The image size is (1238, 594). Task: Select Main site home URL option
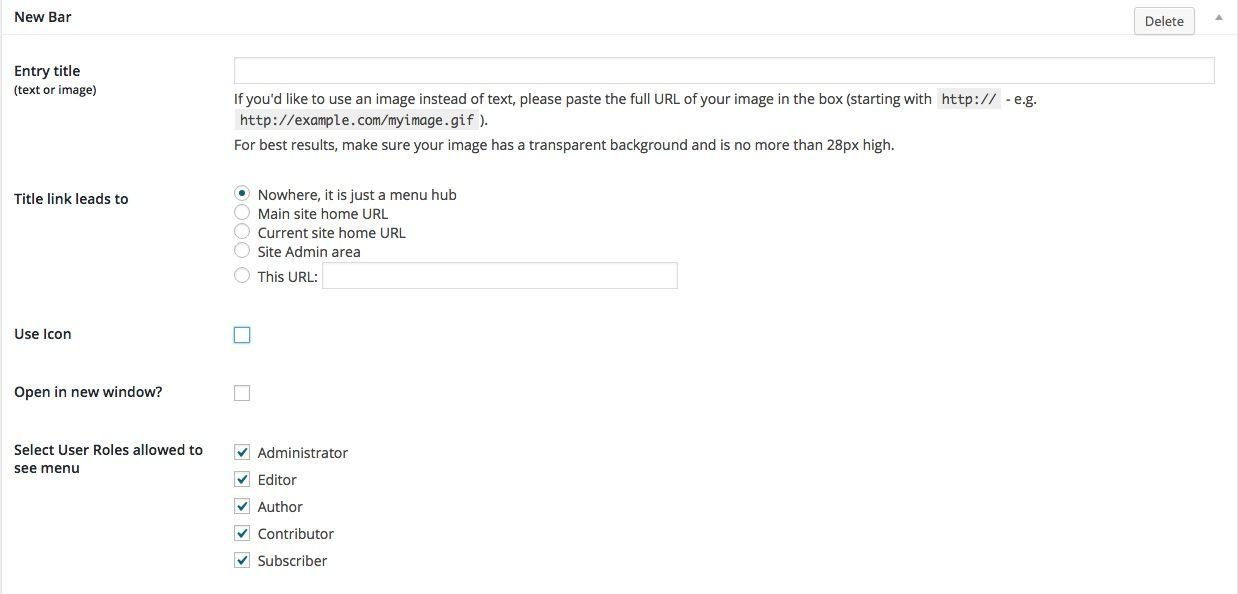coord(242,212)
